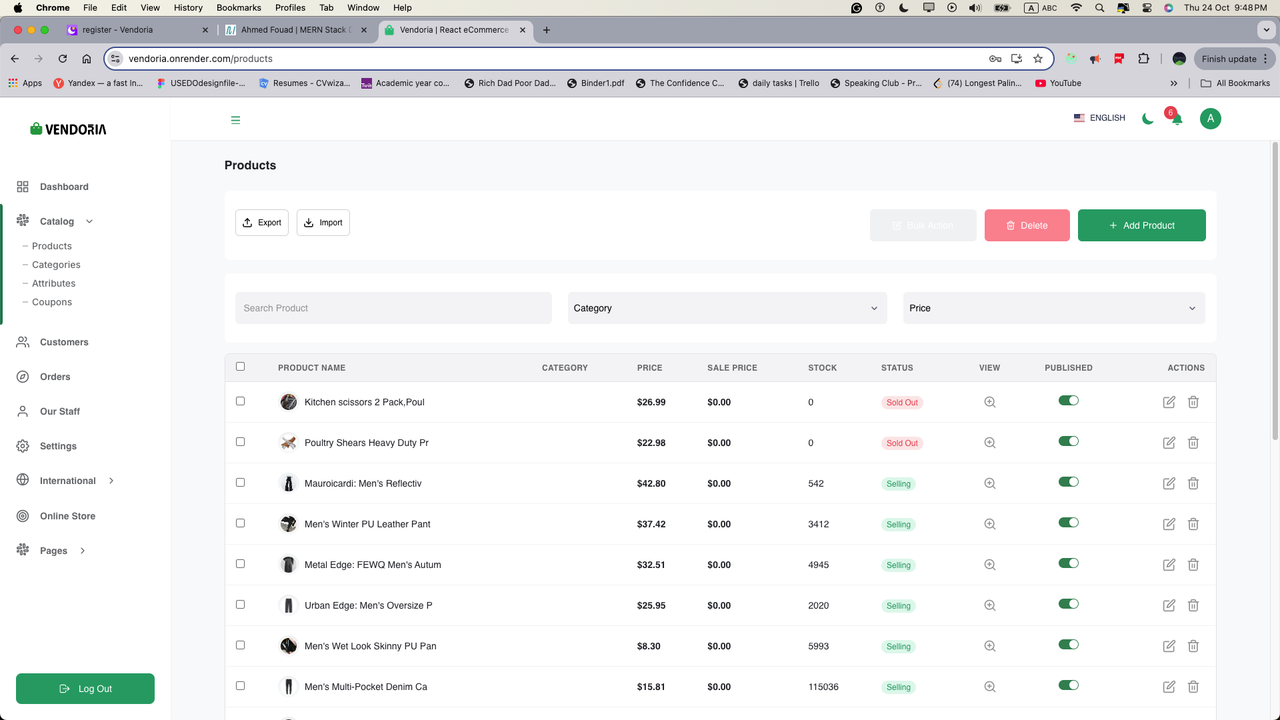Click the Kitchen scissors product thumbnail
Viewport: 1280px width, 720px height.
[x=288, y=402]
